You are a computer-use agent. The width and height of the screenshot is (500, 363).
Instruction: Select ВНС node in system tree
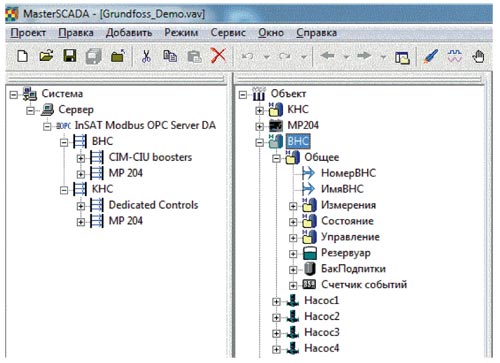coord(102,141)
